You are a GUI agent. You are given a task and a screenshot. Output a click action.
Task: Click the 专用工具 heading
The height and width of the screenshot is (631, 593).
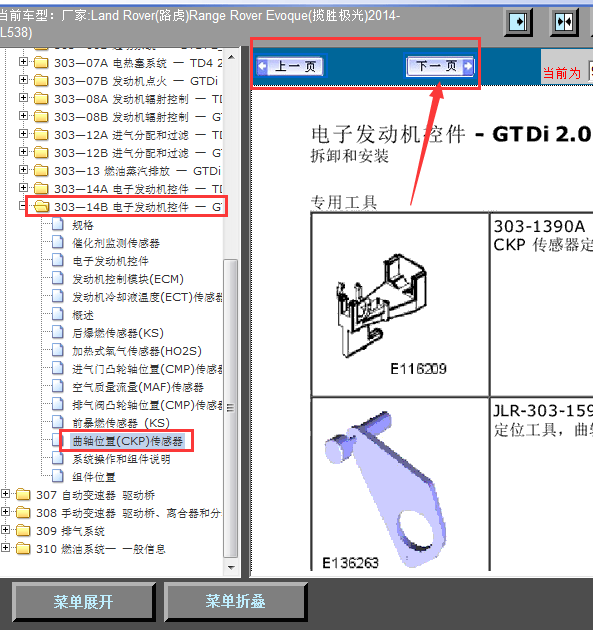344,202
